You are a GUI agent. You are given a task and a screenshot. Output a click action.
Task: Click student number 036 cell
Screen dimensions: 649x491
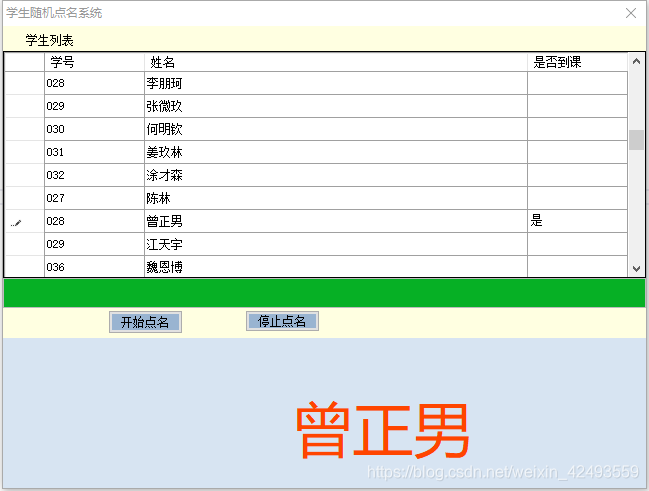pyautogui.click(x=94, y=267)
